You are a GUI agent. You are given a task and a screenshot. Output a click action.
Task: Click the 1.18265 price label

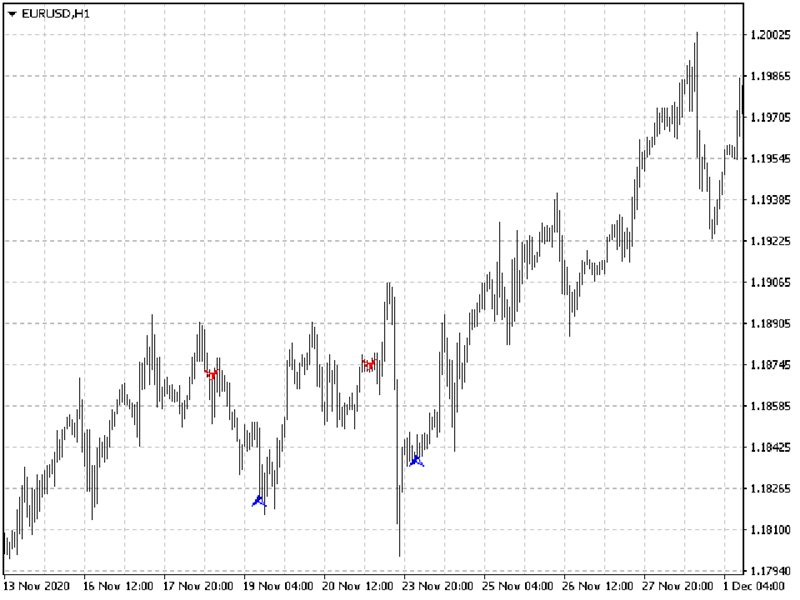[770, 489]
